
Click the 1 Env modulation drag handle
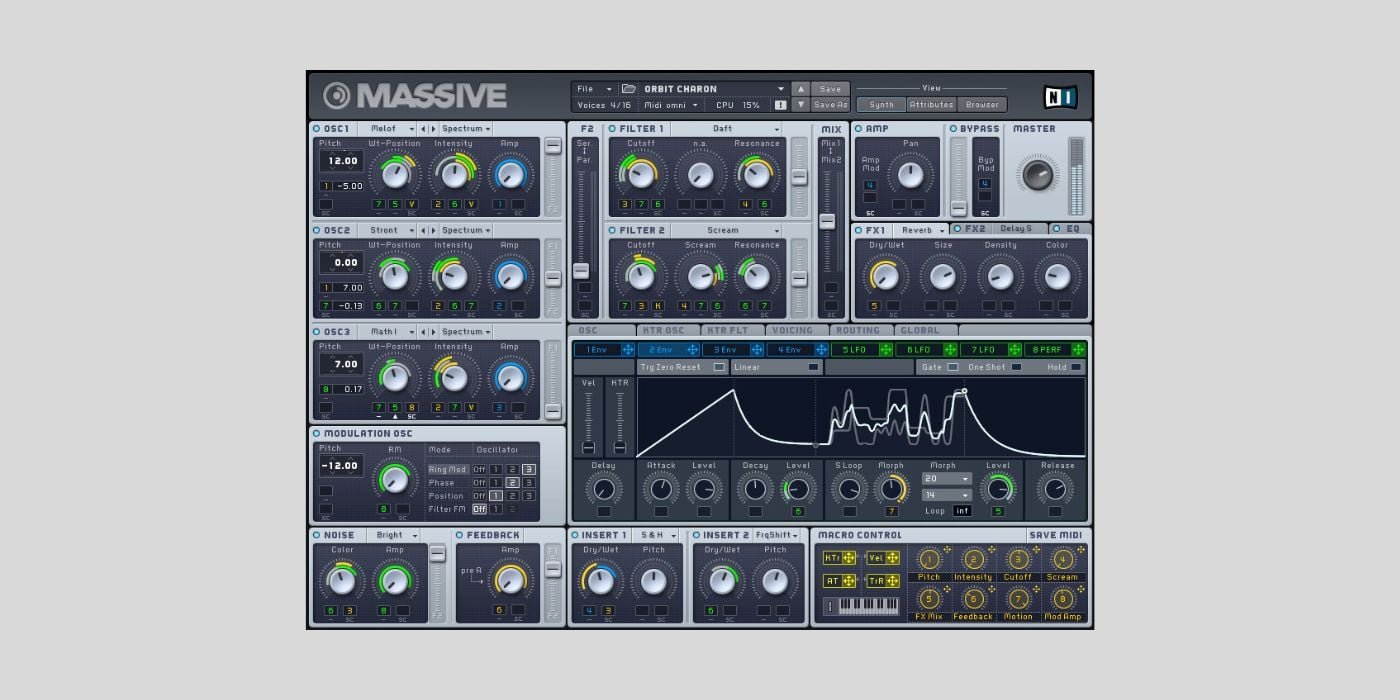click(x=628, y=350)
